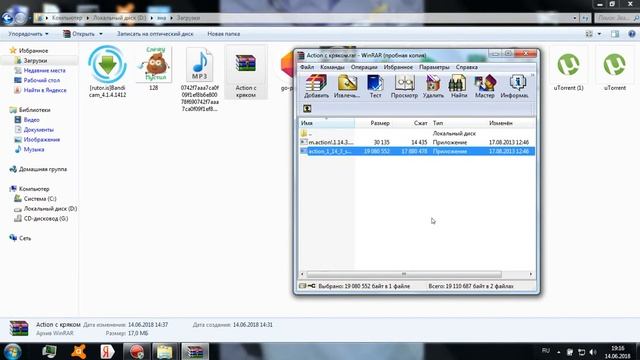Viewport: 640px width, 360px height.
Task: Open Explorer view options dropdown arrow
Action: pyautogui.click(x=599, y=34)
